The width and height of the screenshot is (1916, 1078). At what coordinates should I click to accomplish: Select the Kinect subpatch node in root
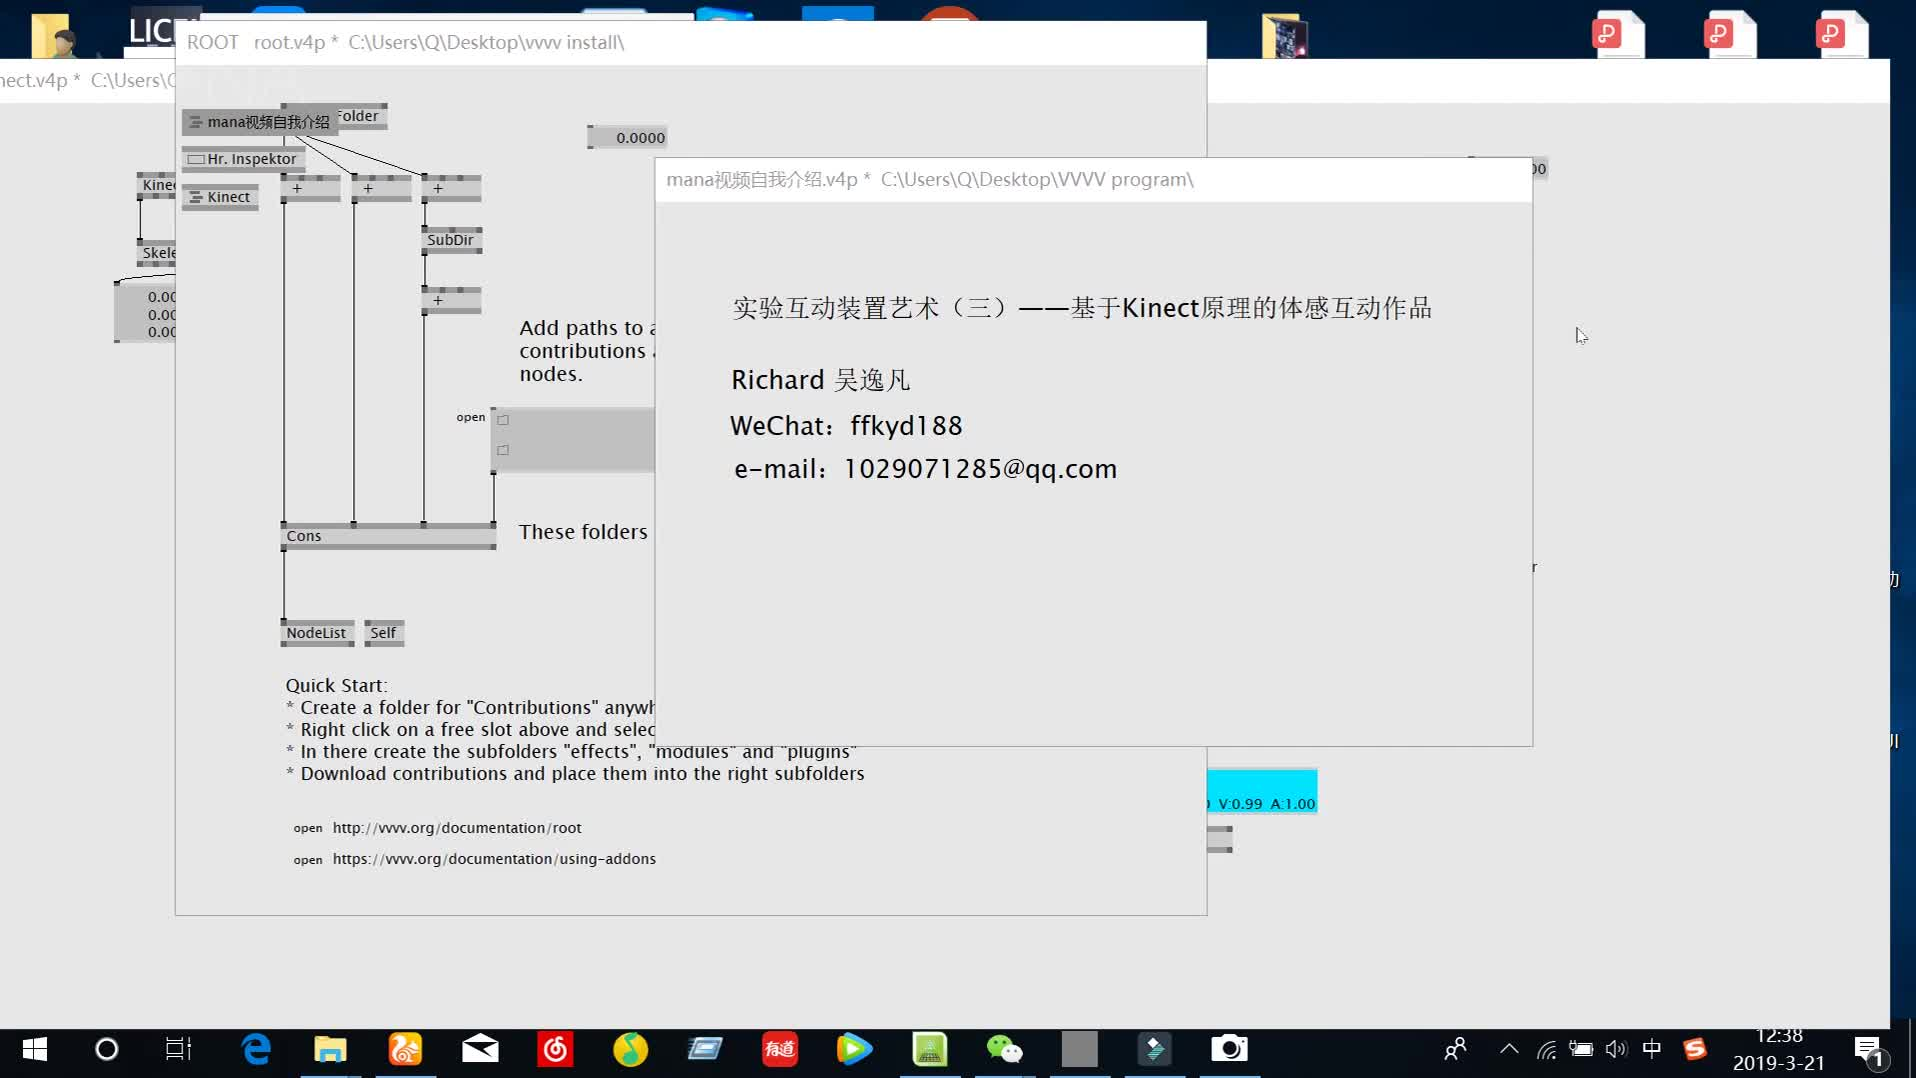point(220,197)
